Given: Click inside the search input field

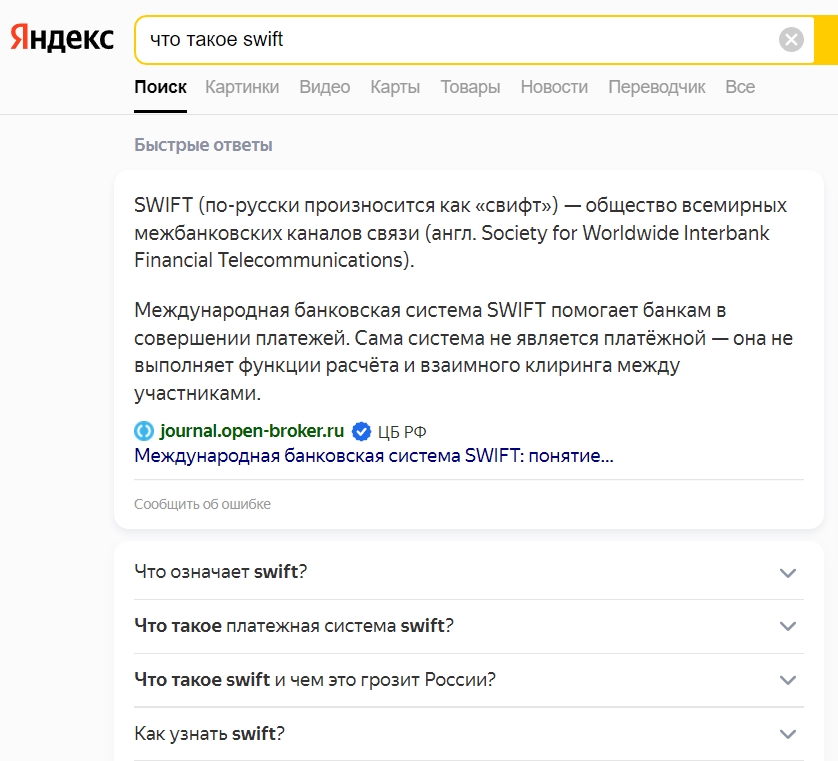Looking at the screenshot, I should pyautogui.click(x=400, y=39).
